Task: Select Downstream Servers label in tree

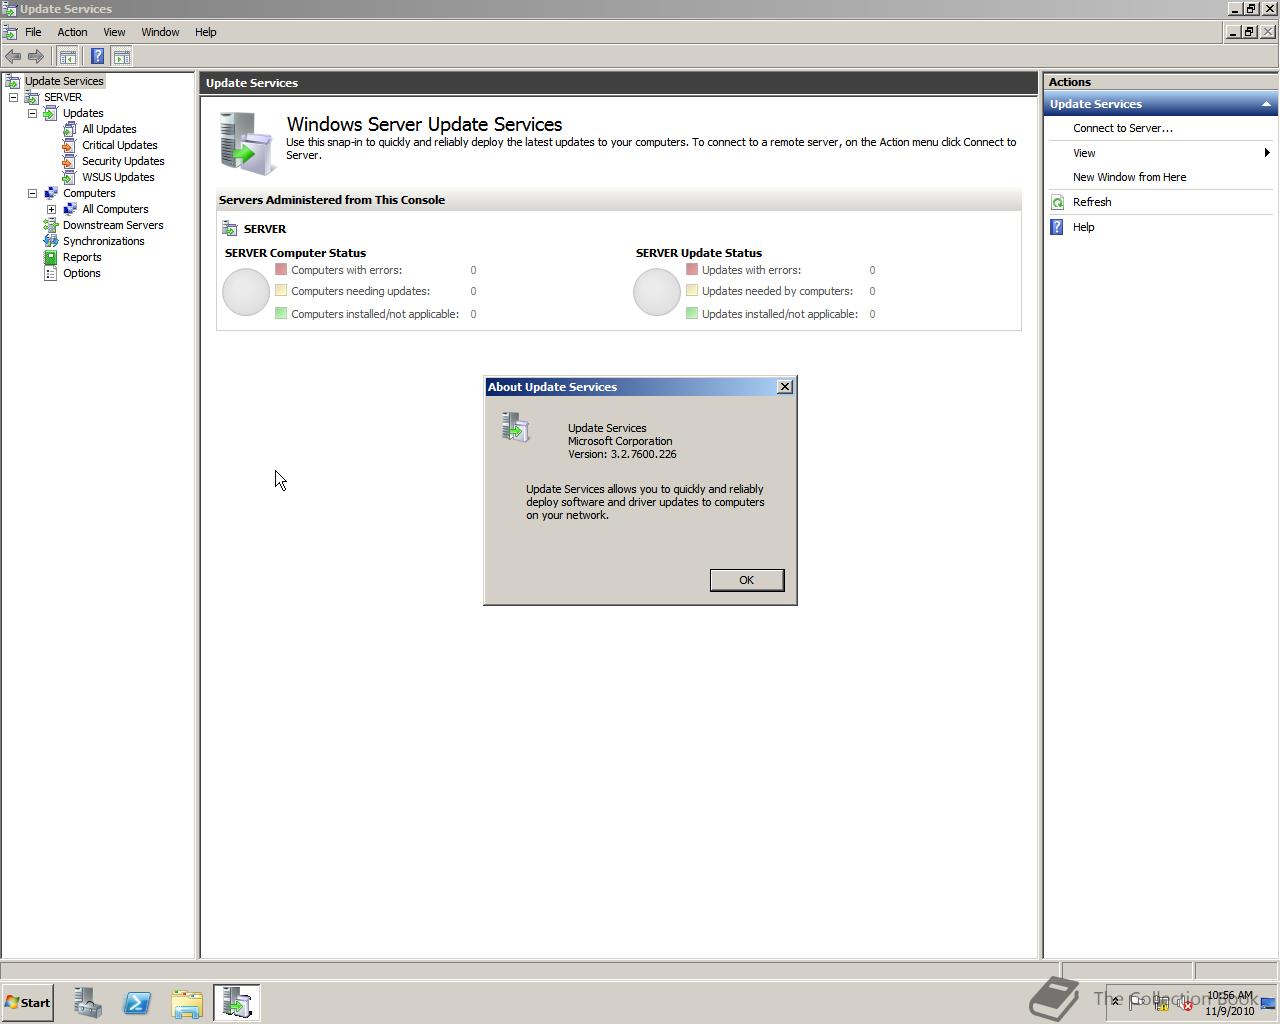Action: pos(113,225)
